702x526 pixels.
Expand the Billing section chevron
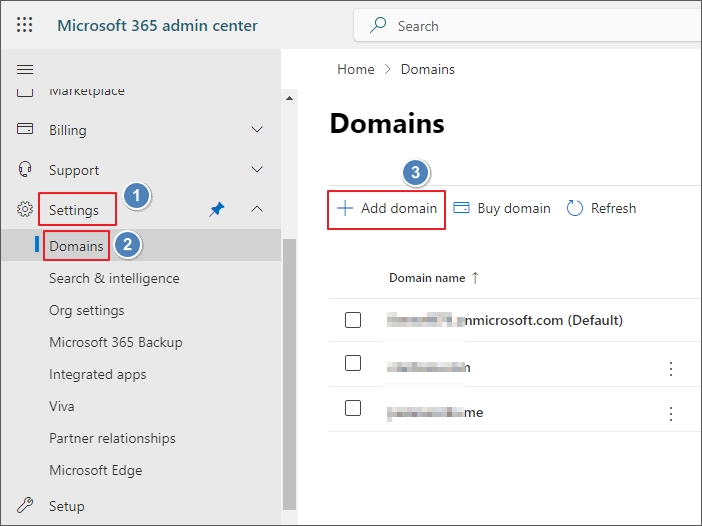point(257,129)
